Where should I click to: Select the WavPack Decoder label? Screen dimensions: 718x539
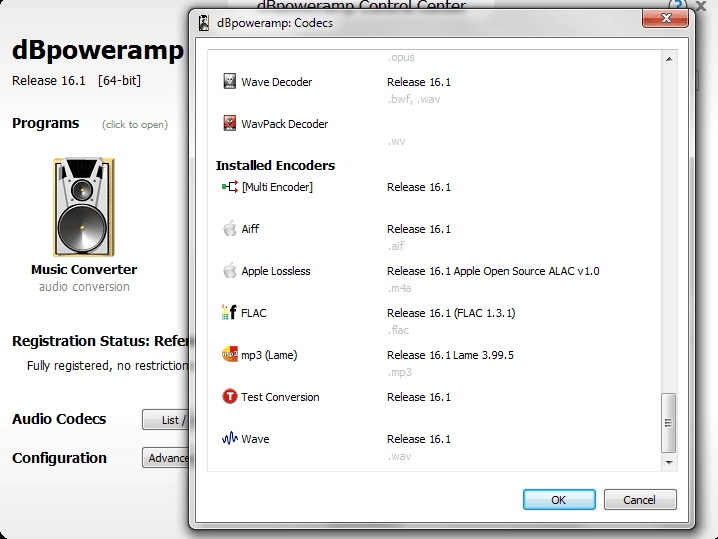(284, 124)
